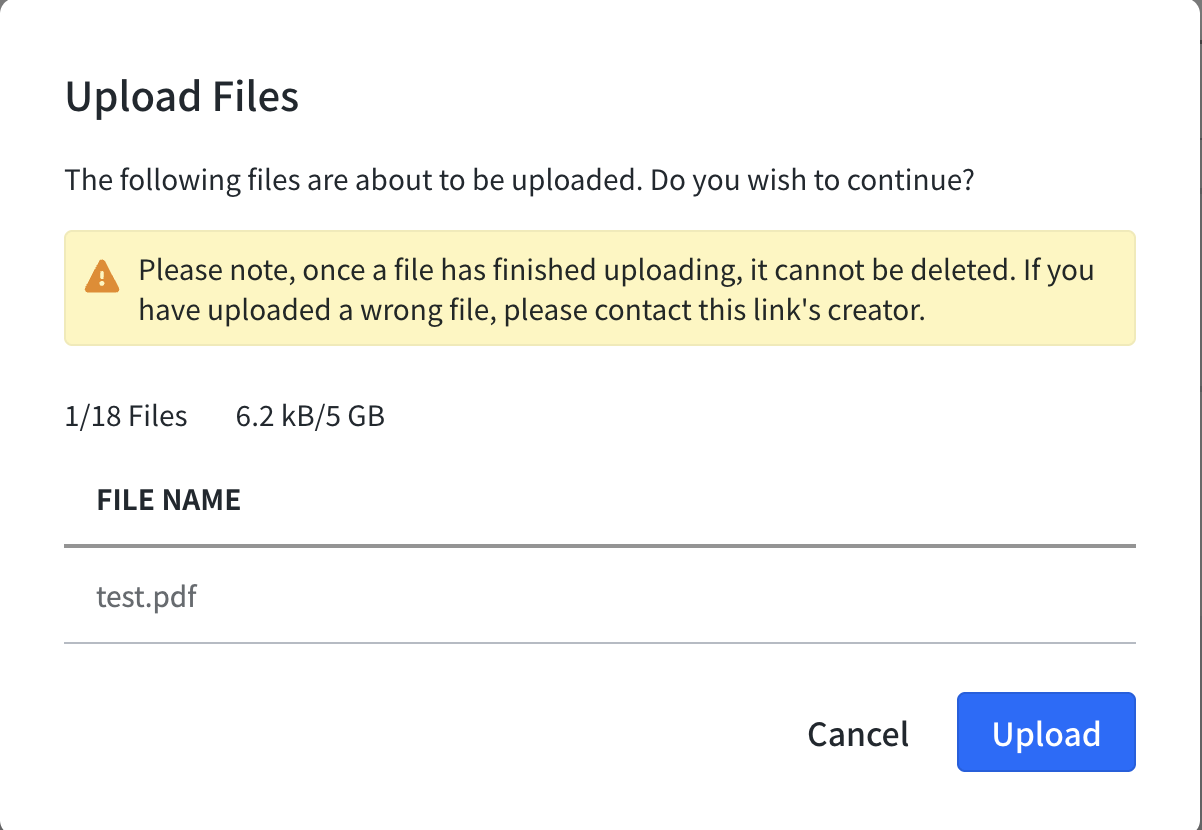Click empty space right of FILE NAME header
The image size is (1202, 830).
(688, 500)
